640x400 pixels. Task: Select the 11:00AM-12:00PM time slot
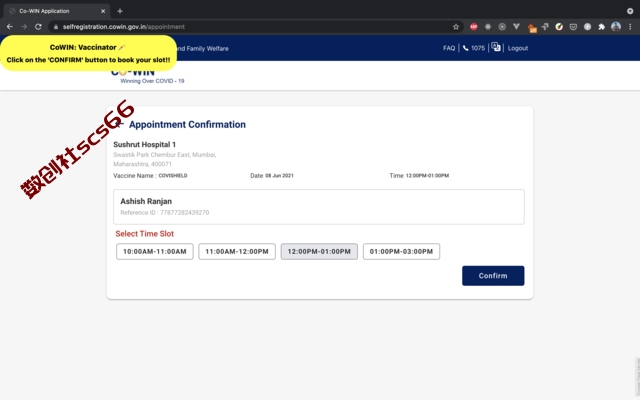pyautogui.click(x=237, y=251)
